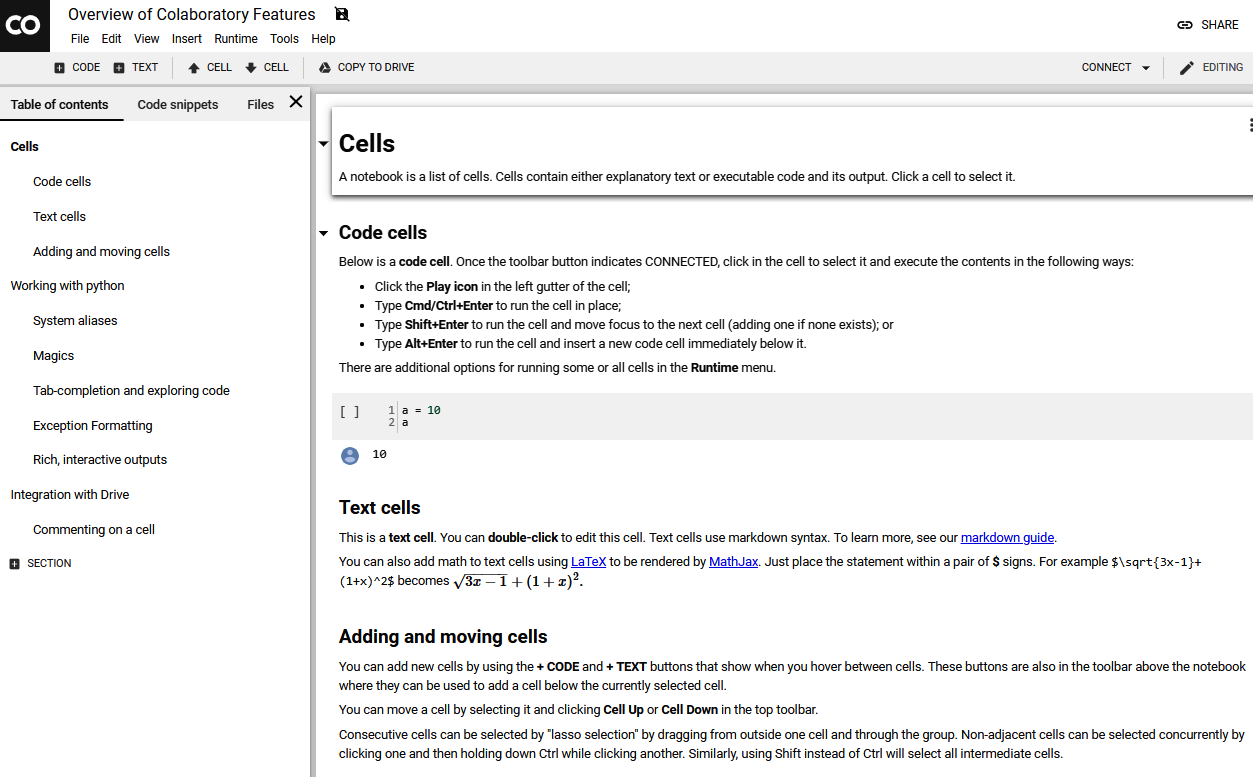The image size is (1253, 777).
Task: Open the Insert menu
Action: [187, 39]
